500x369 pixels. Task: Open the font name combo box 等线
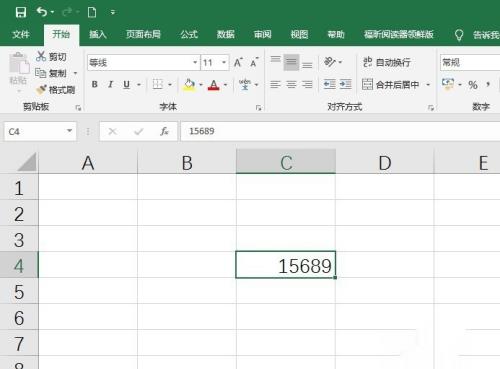pos(144,63)
